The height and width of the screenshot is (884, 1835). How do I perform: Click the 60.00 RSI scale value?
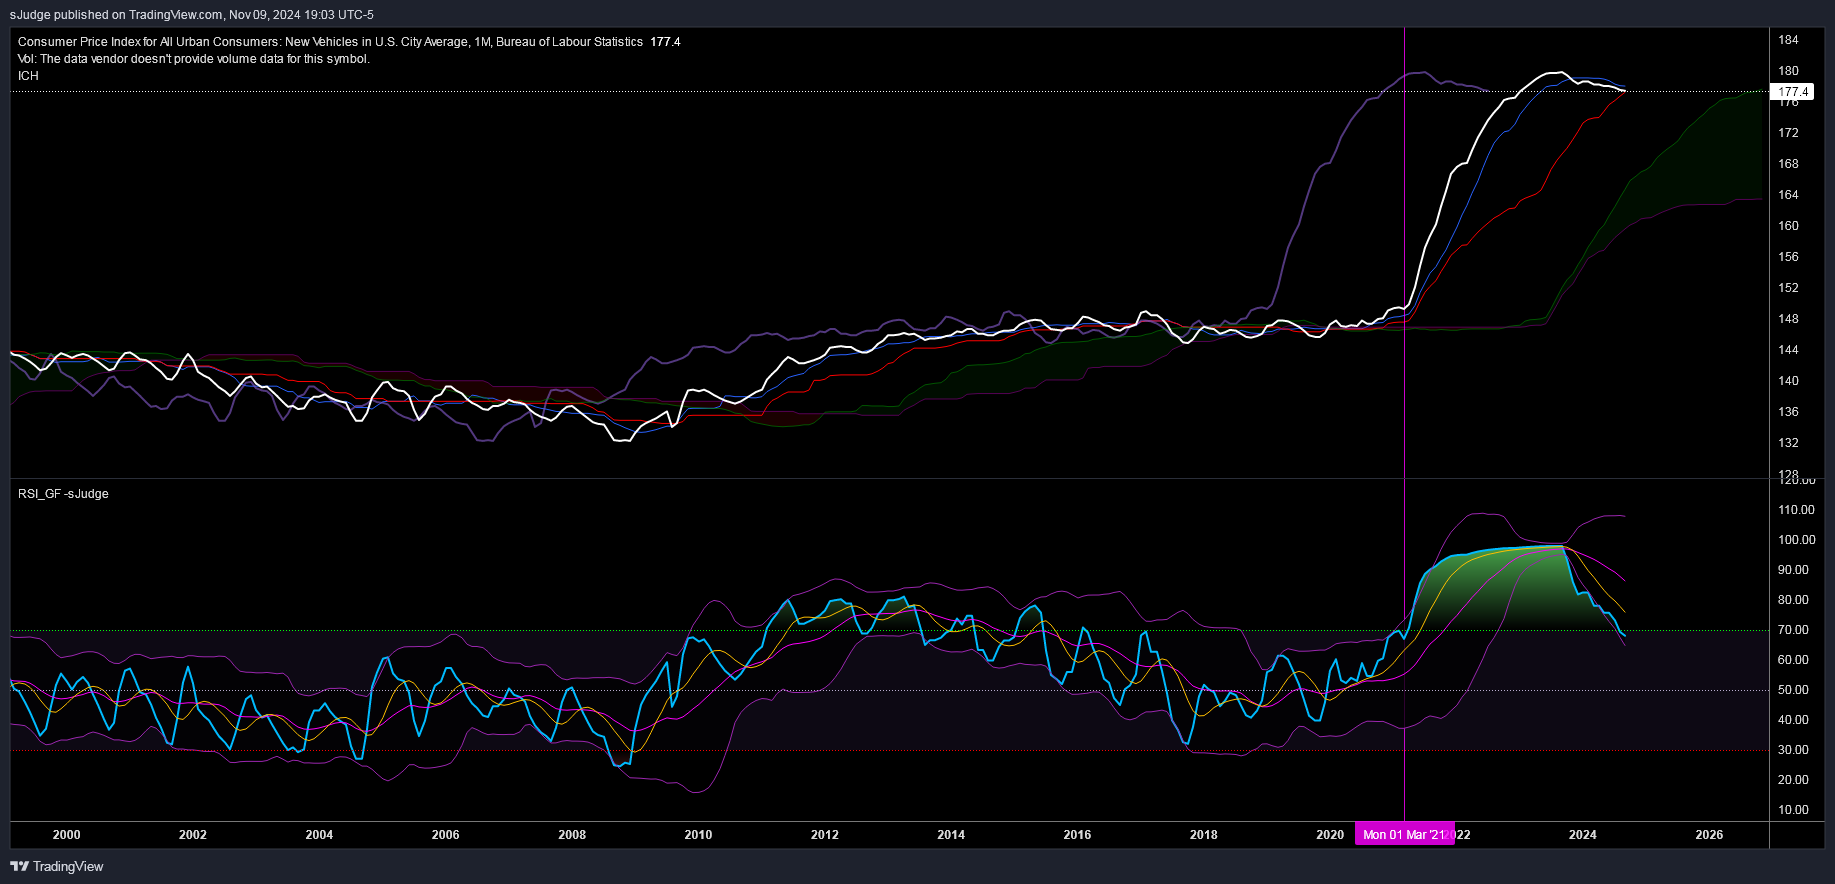(1793, 660)
